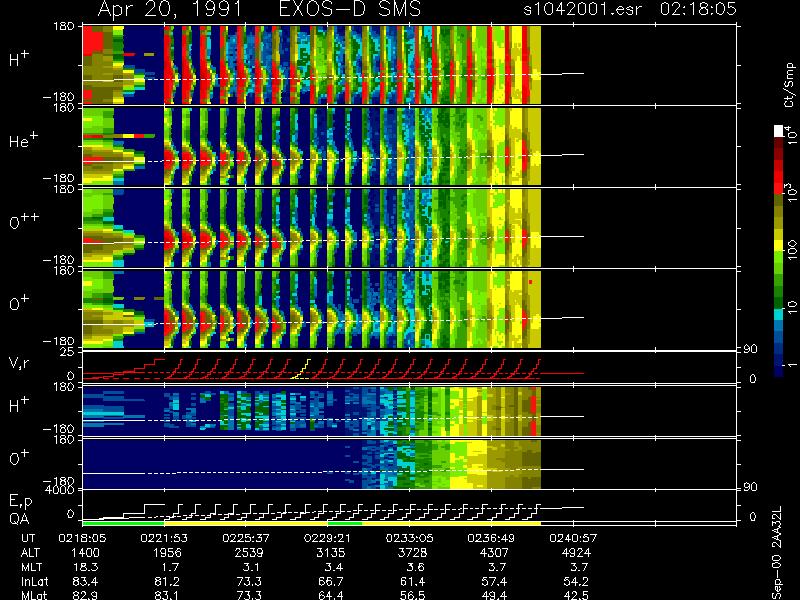Click the "E,p" panel label

pos(20,502)
